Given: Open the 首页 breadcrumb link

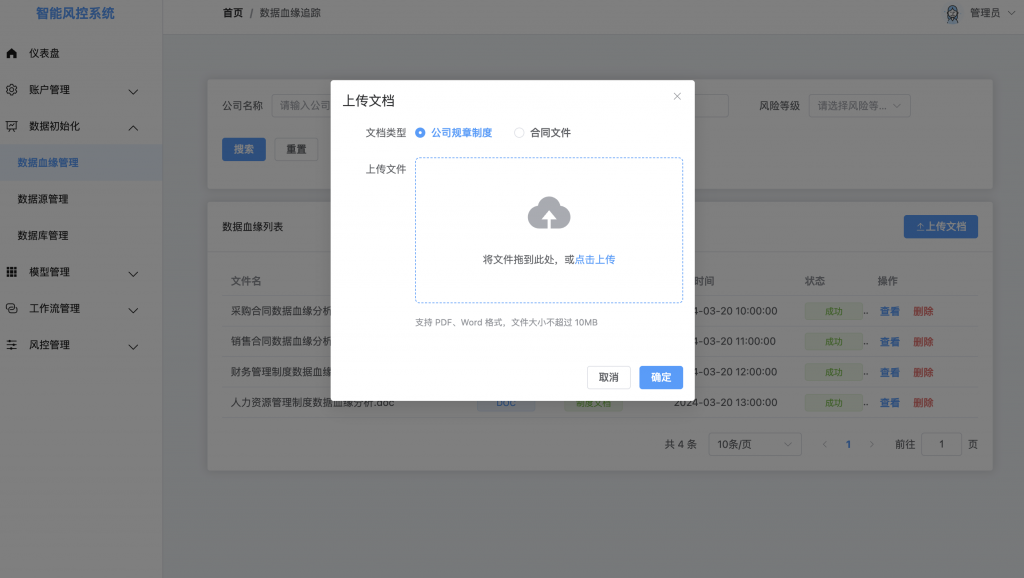Looking at the screenshot, I should (231, 12).
